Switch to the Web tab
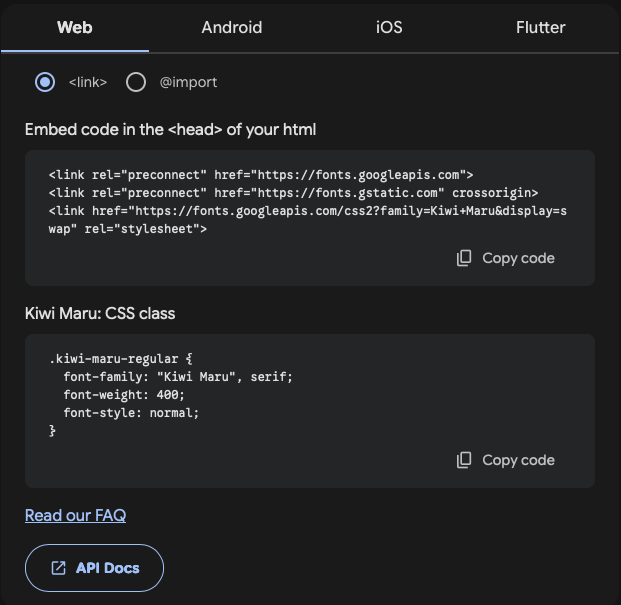The width and height of the screenshot is (621, 605). pyautogui.click(x=75, y=27)
